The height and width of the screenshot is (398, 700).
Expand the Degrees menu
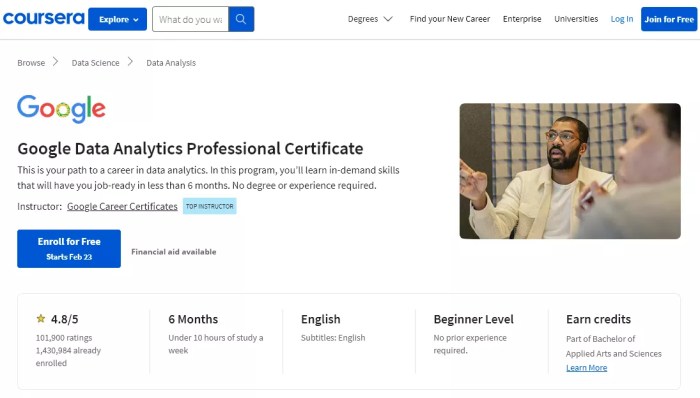point(370,19)
